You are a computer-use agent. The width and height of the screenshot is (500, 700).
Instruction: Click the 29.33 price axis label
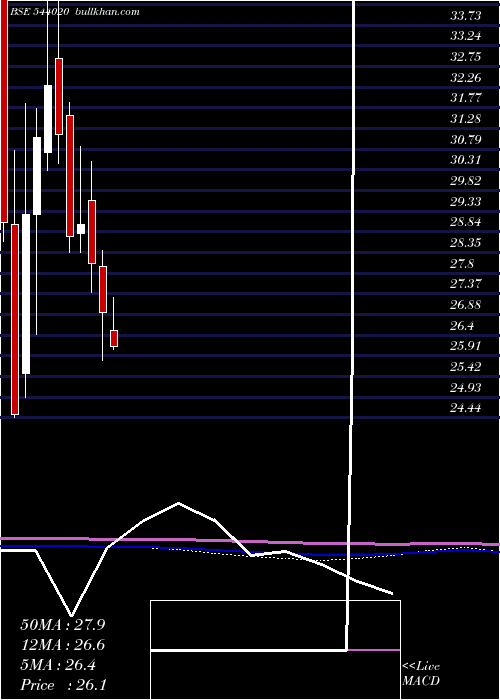pyautogui.click(x=466, y=202)
